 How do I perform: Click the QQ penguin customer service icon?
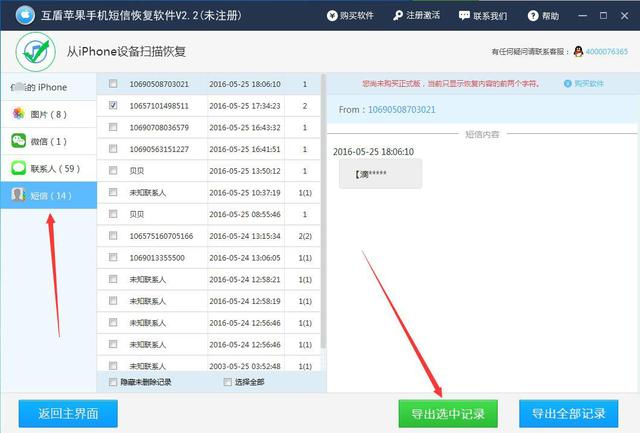pyautogui.click(x=578, y=51)
